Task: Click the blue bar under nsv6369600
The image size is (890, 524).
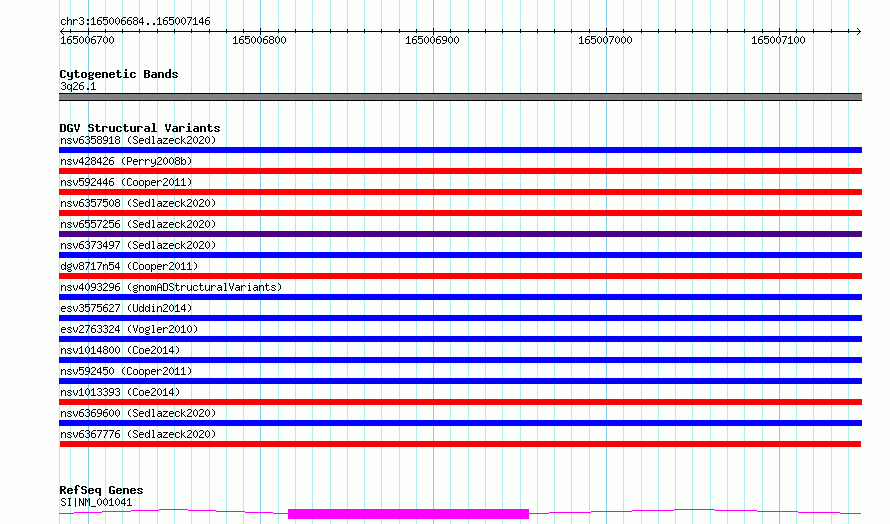Action: 460,423
